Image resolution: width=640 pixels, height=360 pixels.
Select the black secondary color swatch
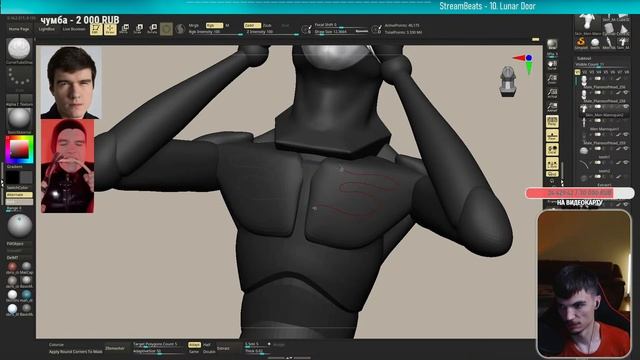12,177
